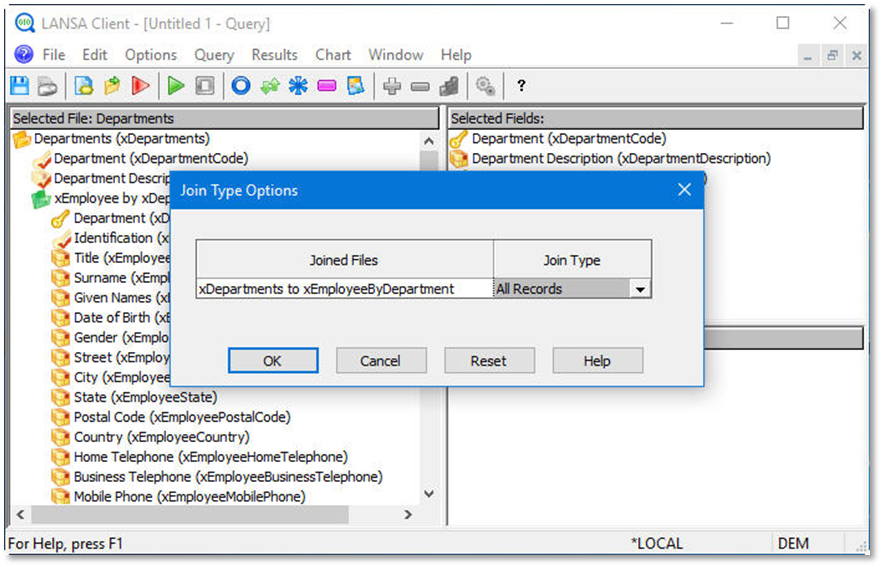The width and height of the screenshot is (882, 567).
Task: Click the question mark help toolbar icon
Action: pyautogui.click(x=521, y=86)
